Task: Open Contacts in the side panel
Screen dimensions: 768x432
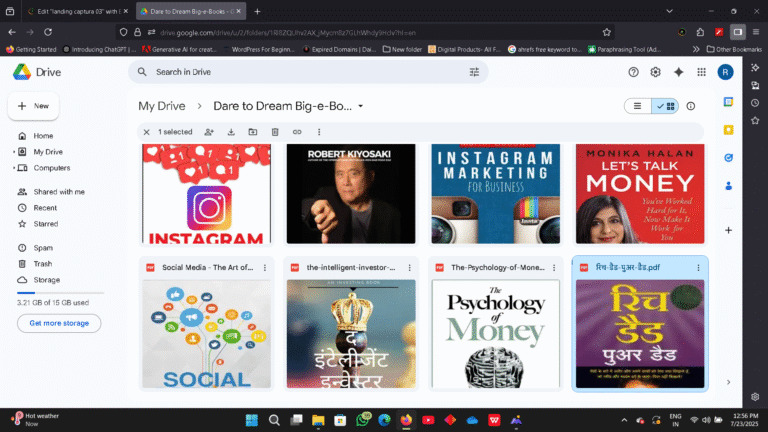Action: [728, 186]
